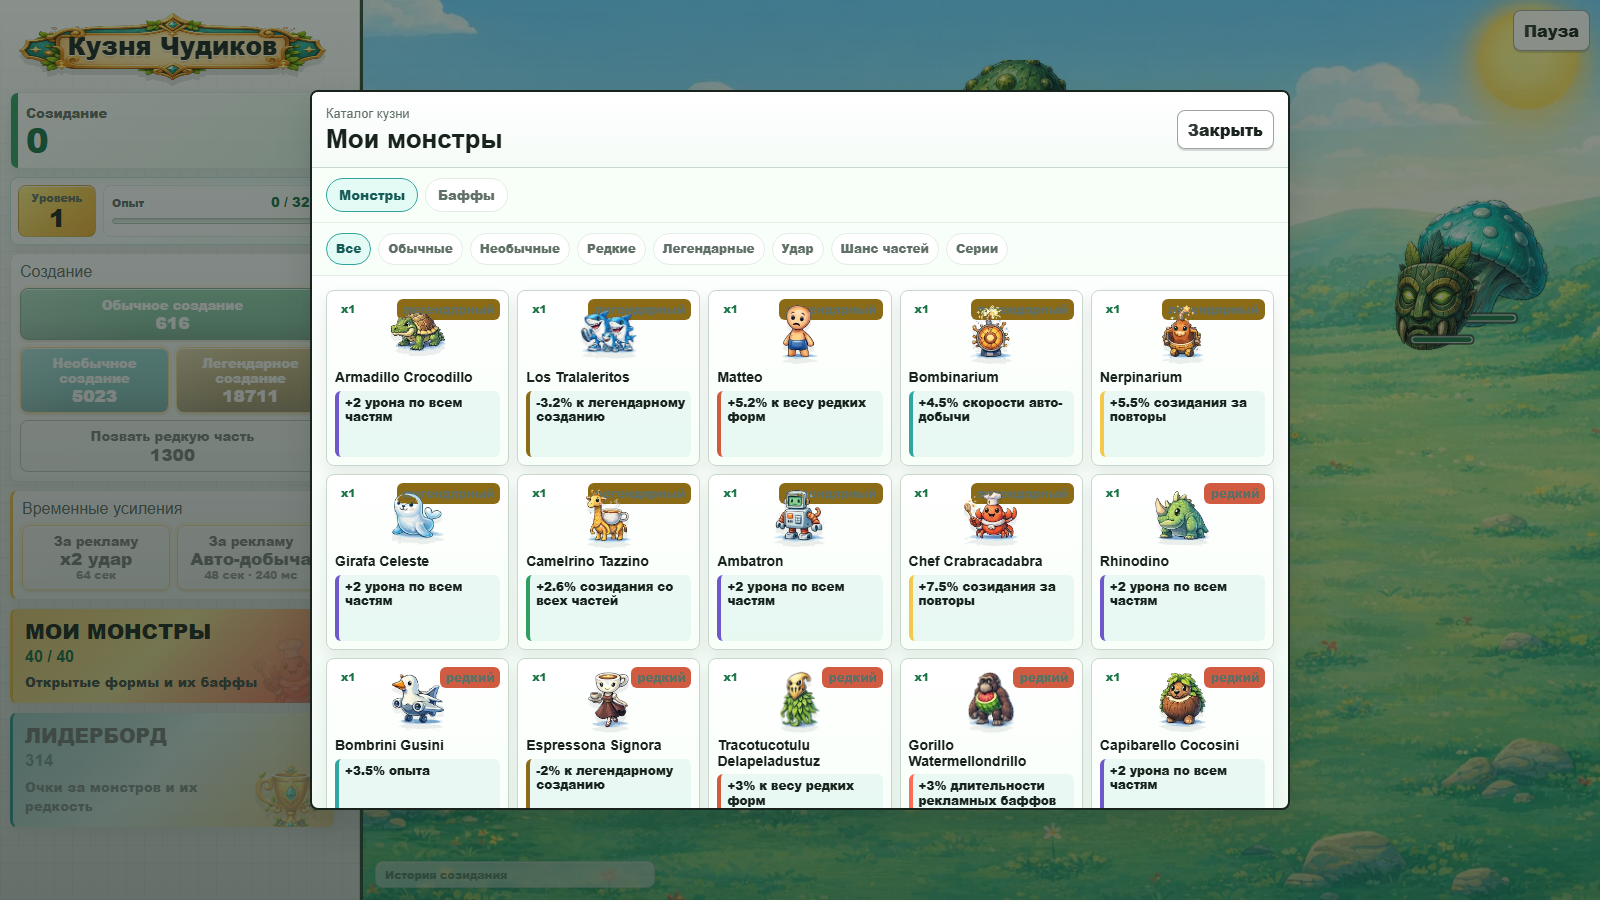Close the monsters catalog with Закрыть
The height and width of the screenshot is (900, 1600).
pyautogui.click(x=1225, y=130)
